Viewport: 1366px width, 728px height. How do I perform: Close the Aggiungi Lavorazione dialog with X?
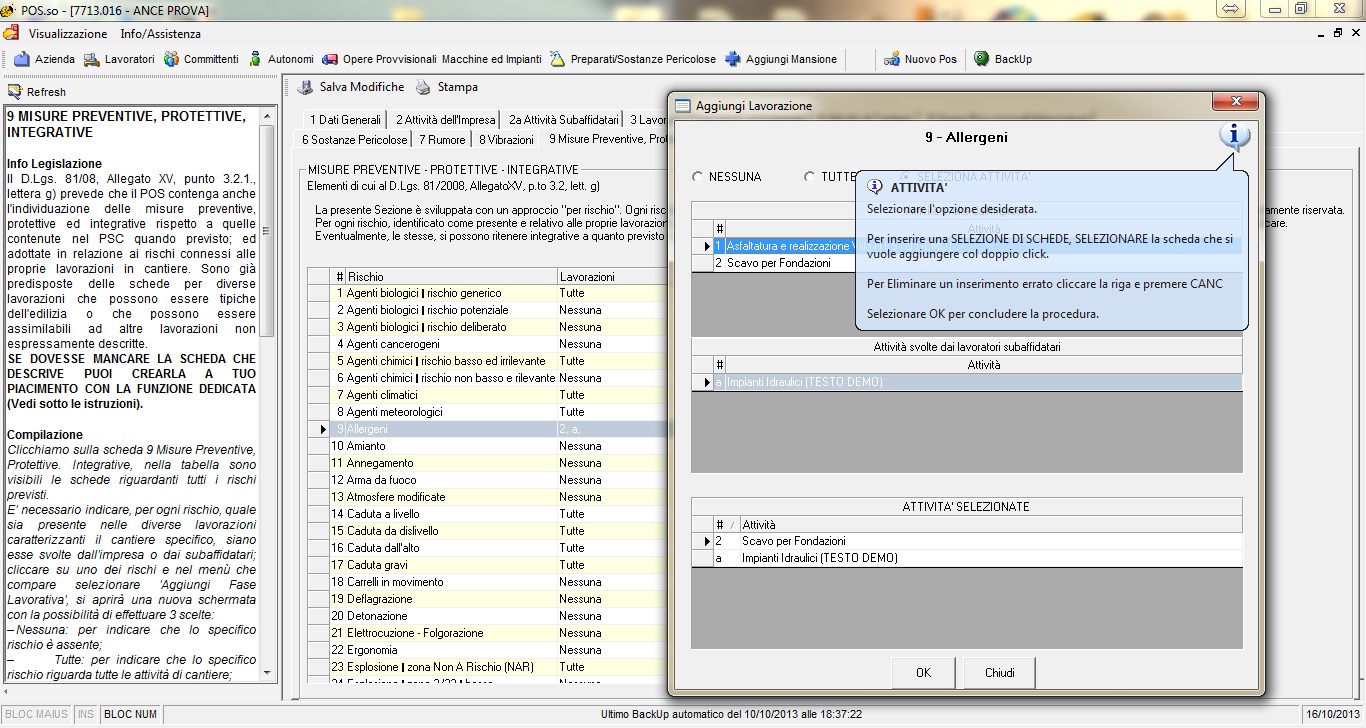(x=1236, y=102)
